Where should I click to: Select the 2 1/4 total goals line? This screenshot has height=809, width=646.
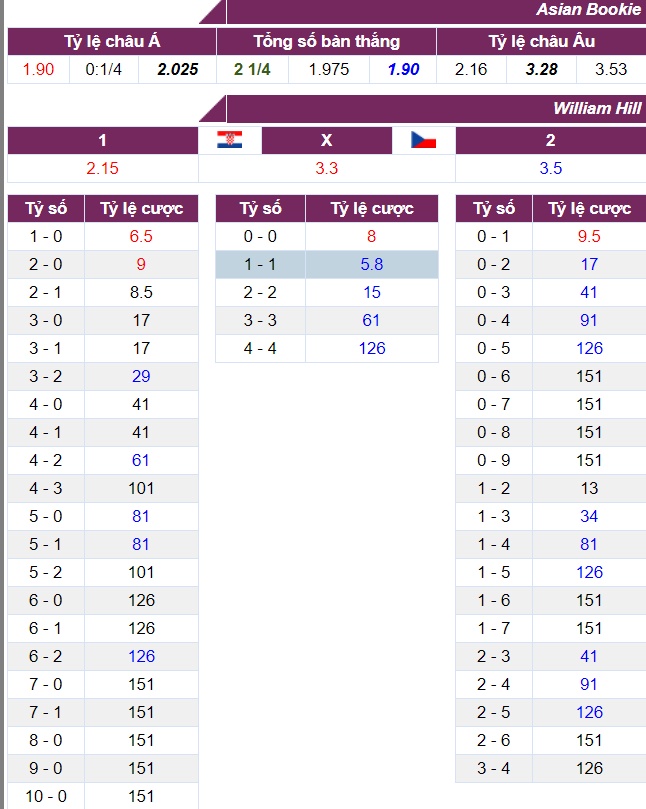(253, 69)
